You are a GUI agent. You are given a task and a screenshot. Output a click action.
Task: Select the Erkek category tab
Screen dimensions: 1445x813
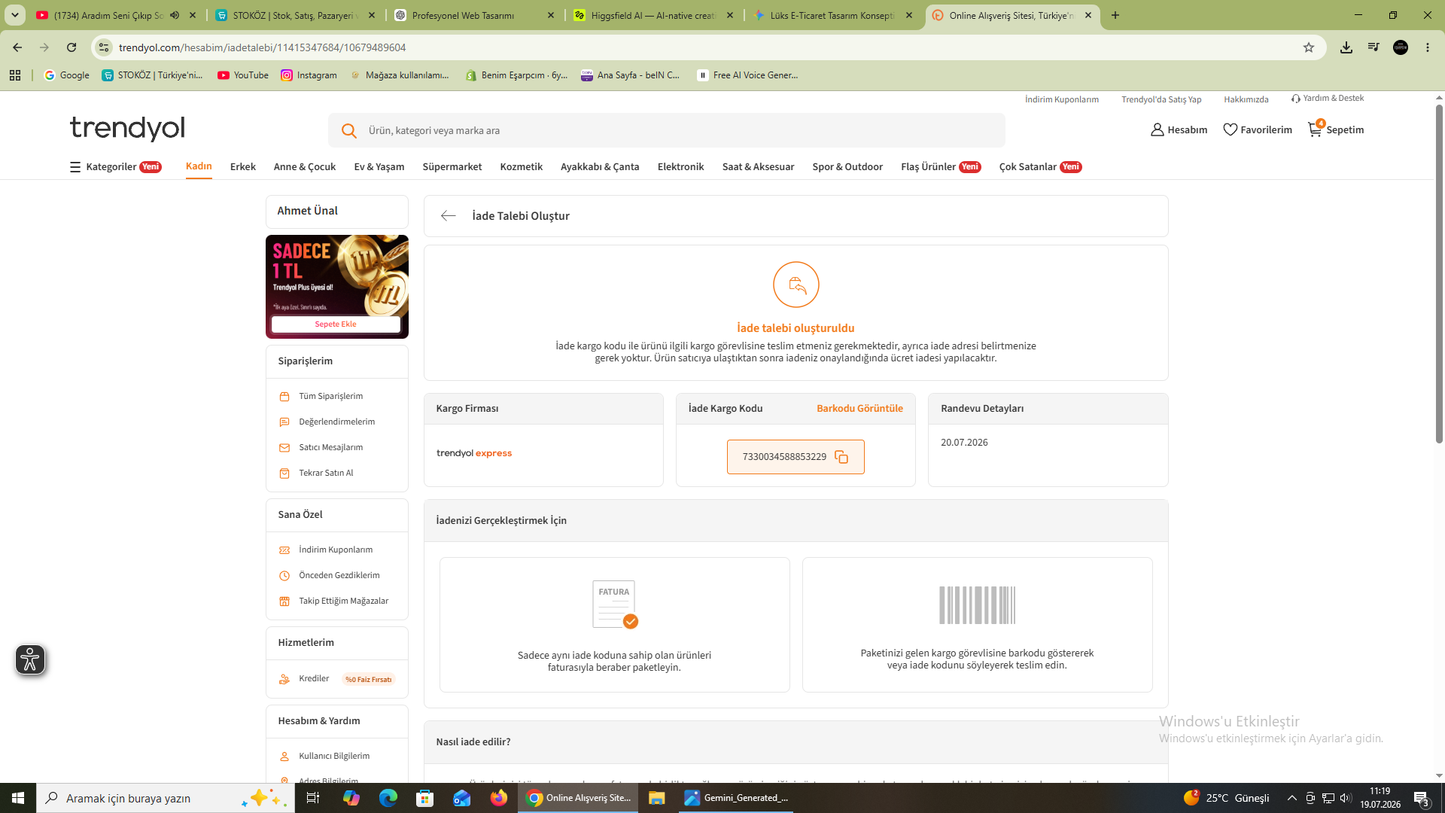pos(243,167)
